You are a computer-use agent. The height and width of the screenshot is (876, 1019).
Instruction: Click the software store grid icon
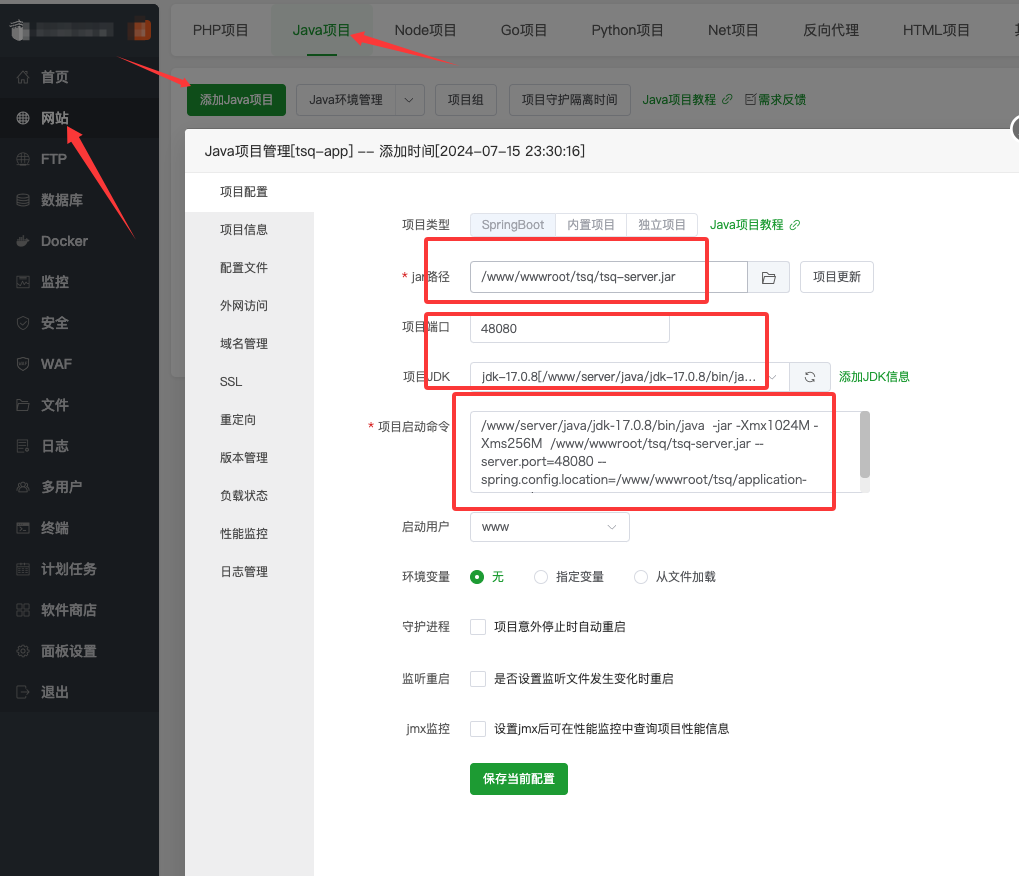point(23,610)
